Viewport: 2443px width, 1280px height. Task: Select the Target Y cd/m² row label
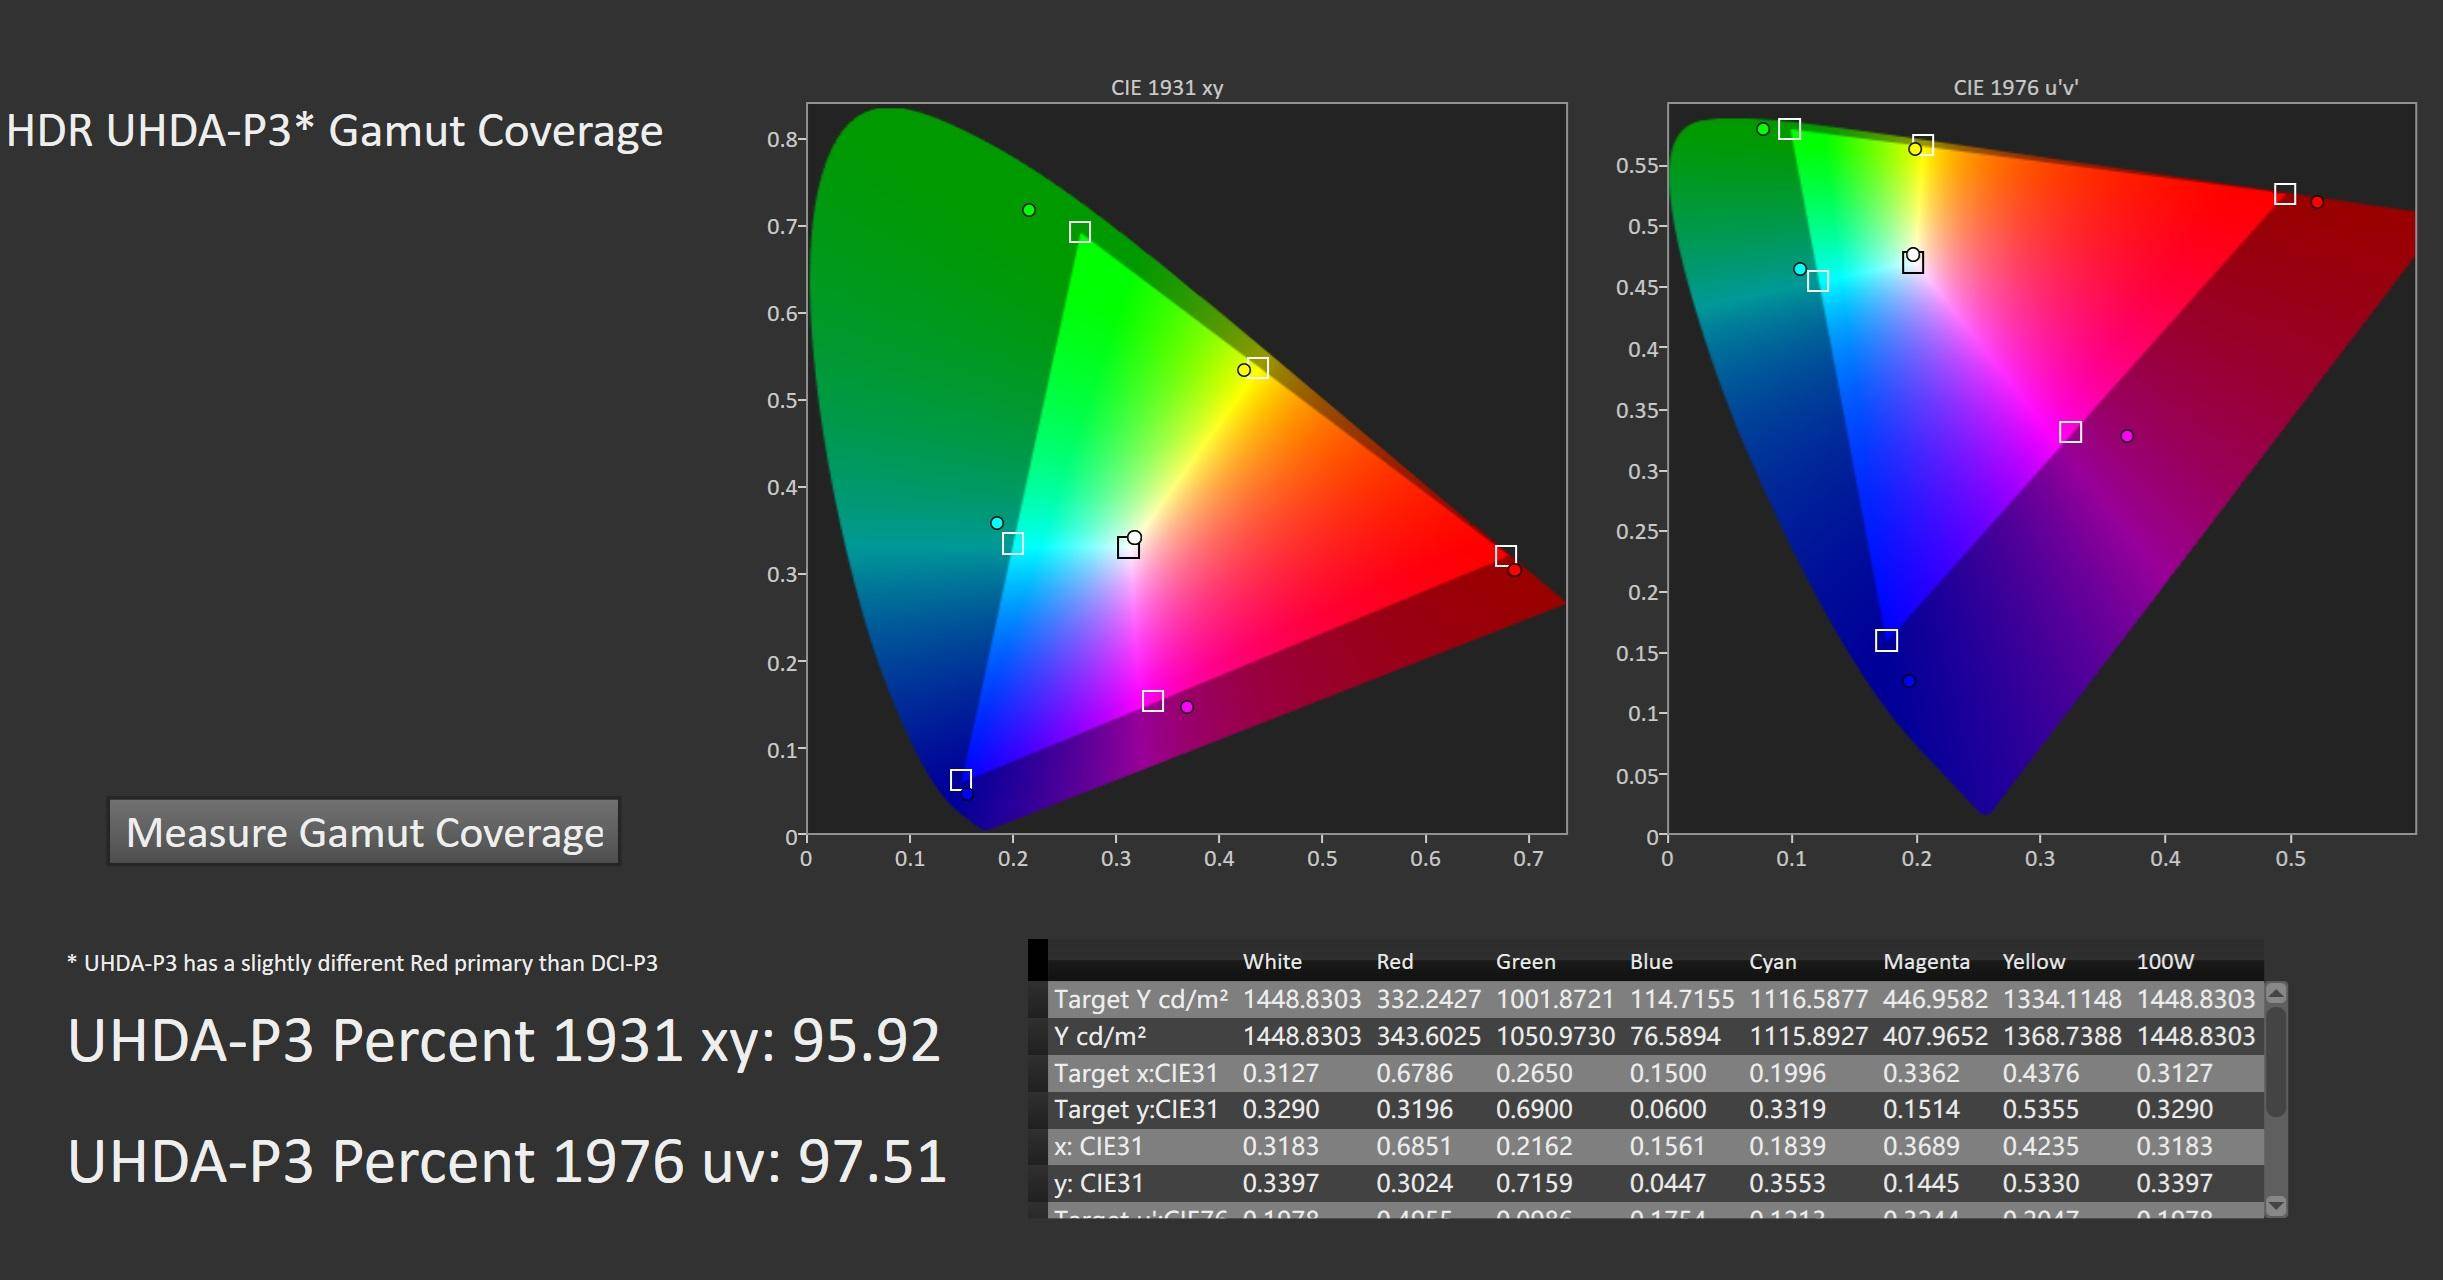coord(1140,999)
